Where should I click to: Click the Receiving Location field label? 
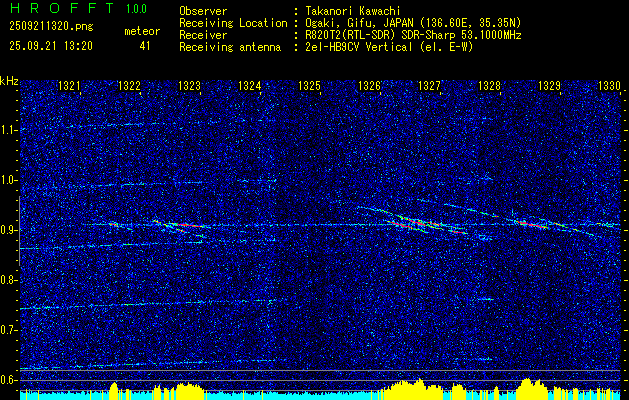click(233, 23)
